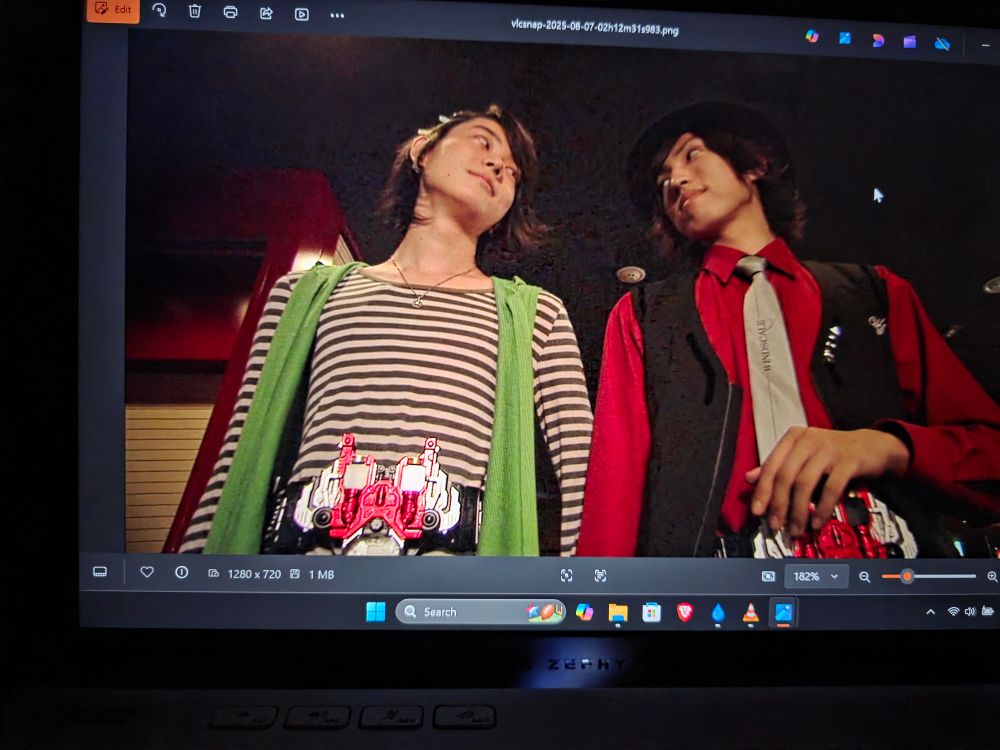Click the Edit button in Photos

click(113, 10)
